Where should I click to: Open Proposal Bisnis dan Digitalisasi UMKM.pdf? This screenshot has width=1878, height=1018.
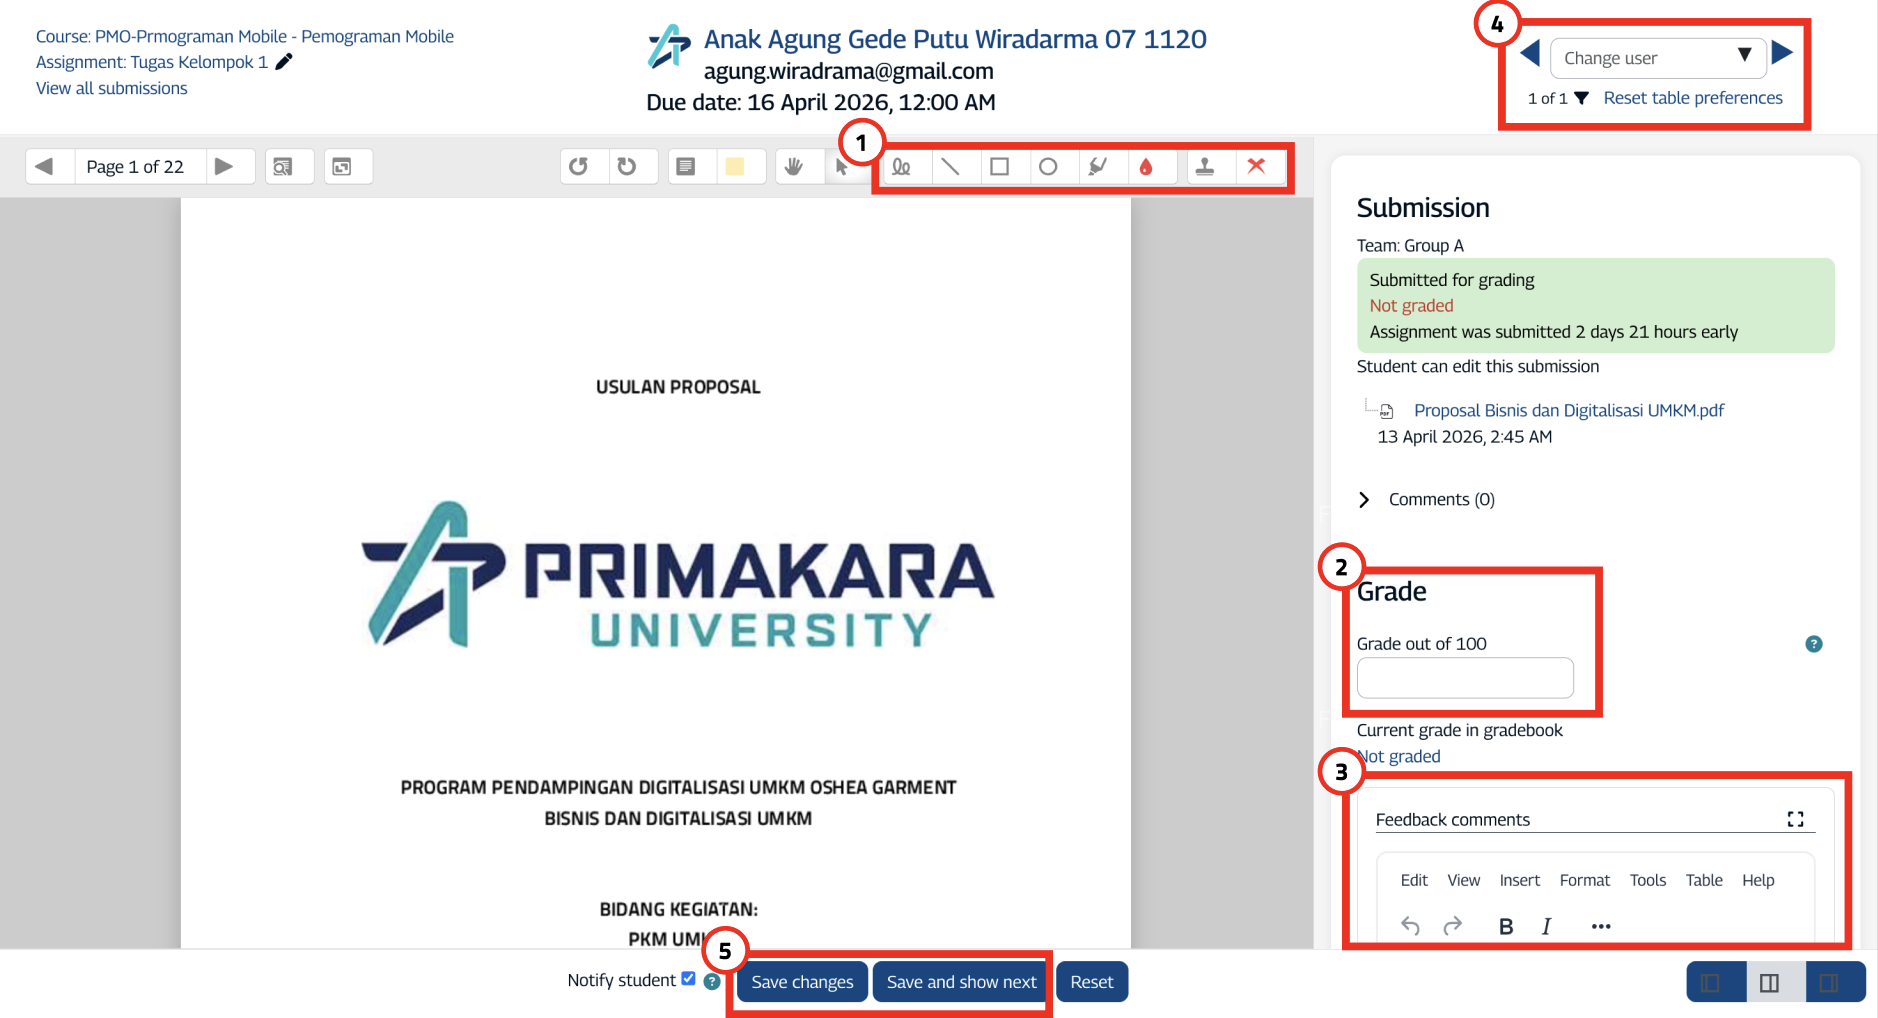coord(1569,410)
